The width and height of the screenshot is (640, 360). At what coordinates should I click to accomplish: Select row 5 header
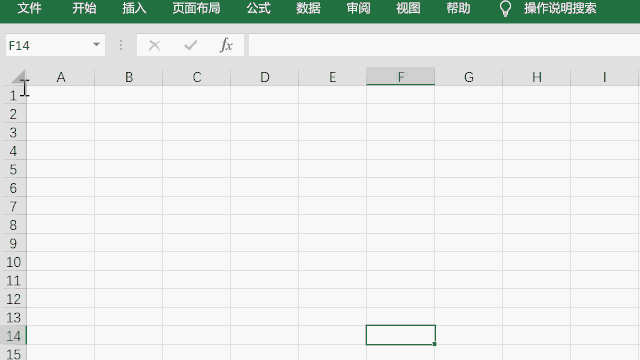(13, 169)
